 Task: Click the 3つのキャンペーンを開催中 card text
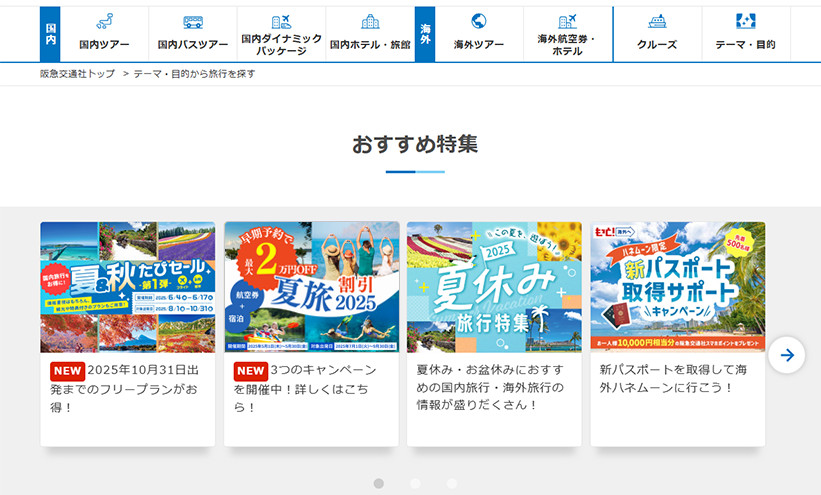(311, 388)
